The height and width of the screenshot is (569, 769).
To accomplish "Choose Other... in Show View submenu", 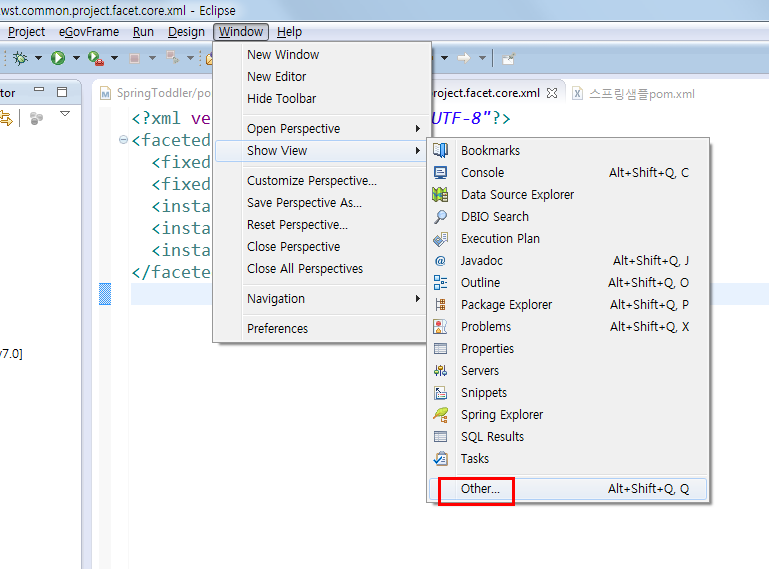I will (568, 489).
